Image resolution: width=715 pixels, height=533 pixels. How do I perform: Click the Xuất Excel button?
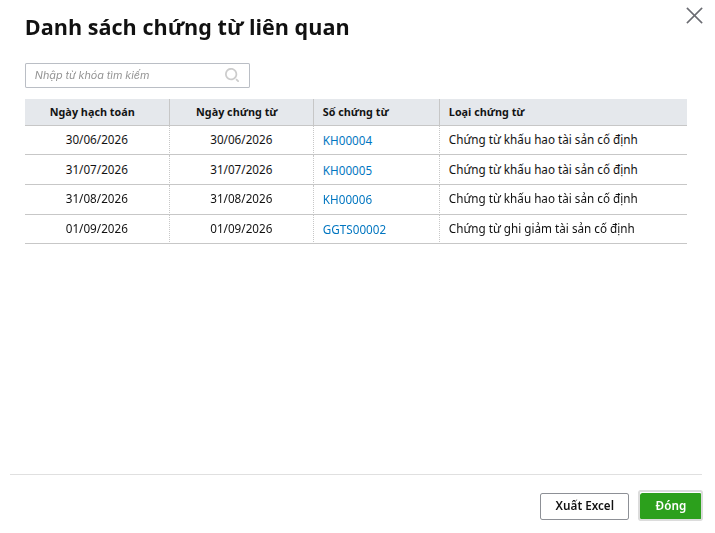pyautogui.click(x=584, y=506)
